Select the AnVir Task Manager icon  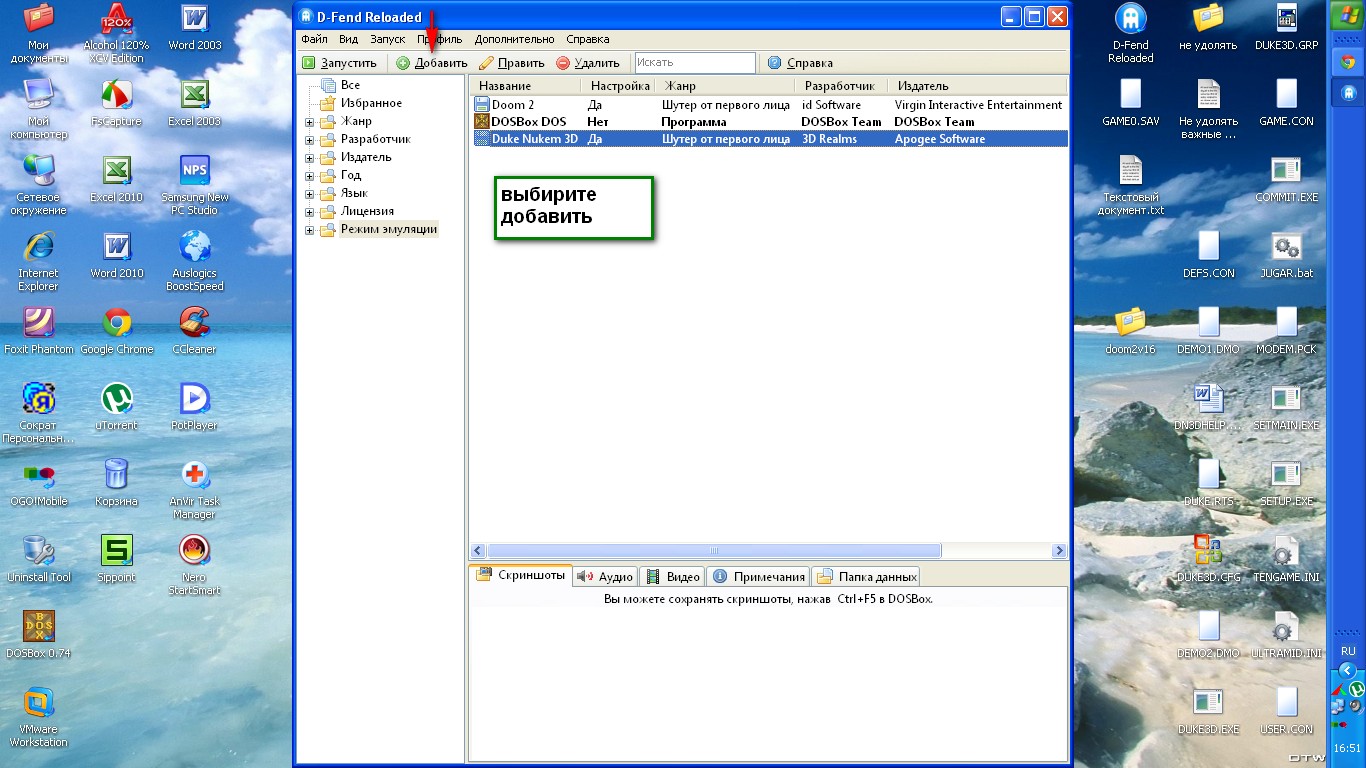pos(195,489)
